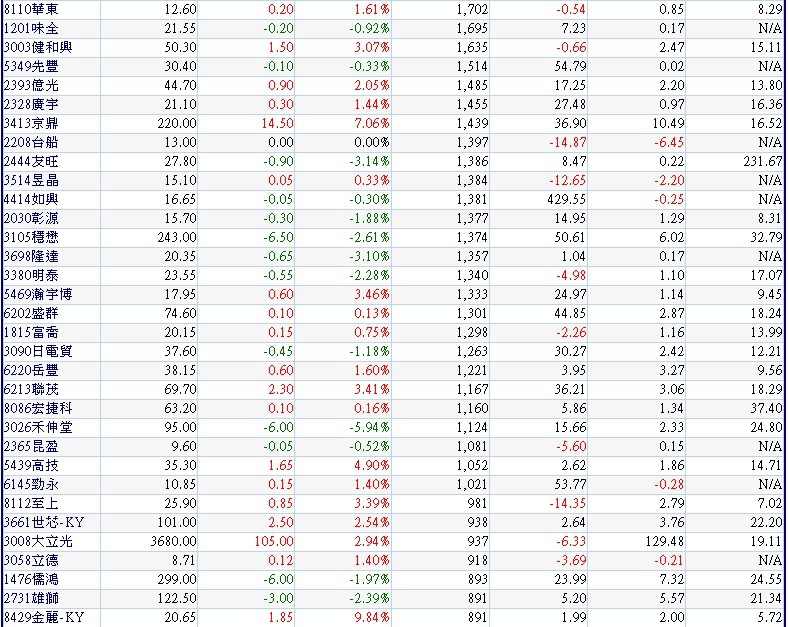Select 3105穩懋 in the table

click(x=31, y=238)
